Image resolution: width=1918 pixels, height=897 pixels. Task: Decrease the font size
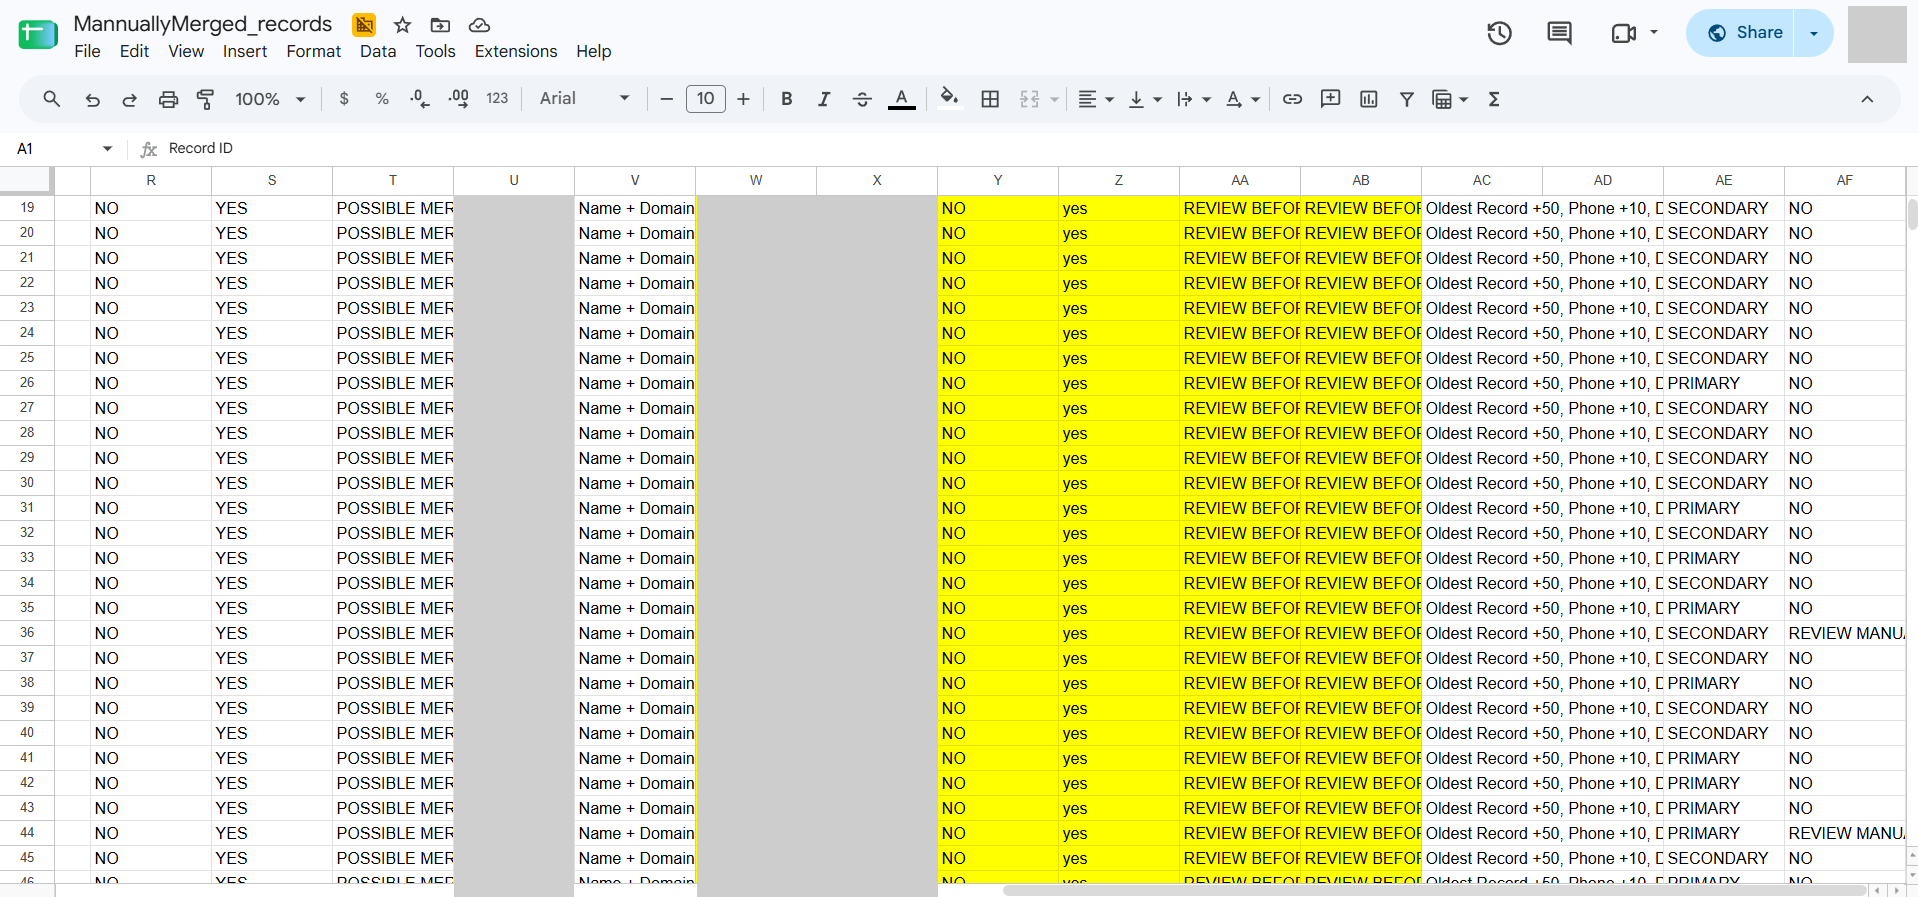pos(666,99)
